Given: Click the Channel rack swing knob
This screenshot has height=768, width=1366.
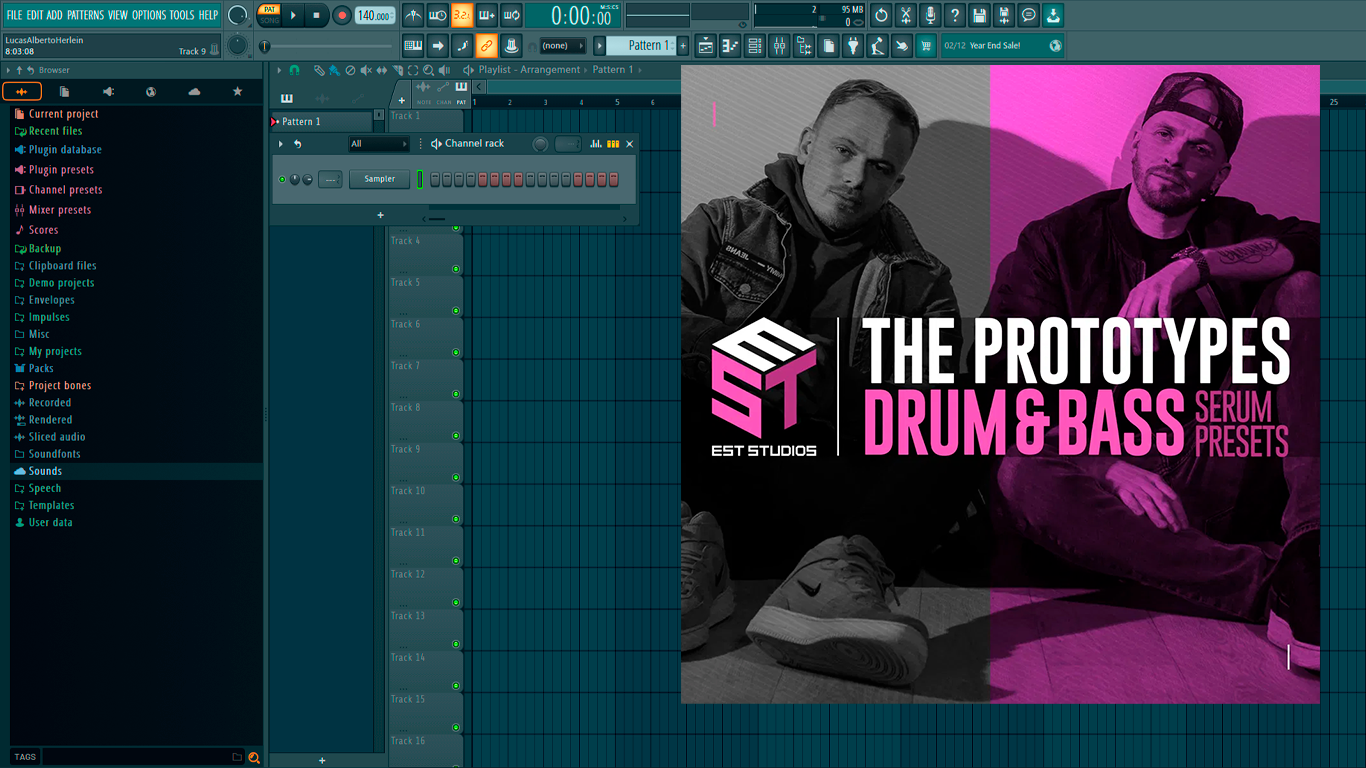Looking at the screenshot, I should pos(540,144).
